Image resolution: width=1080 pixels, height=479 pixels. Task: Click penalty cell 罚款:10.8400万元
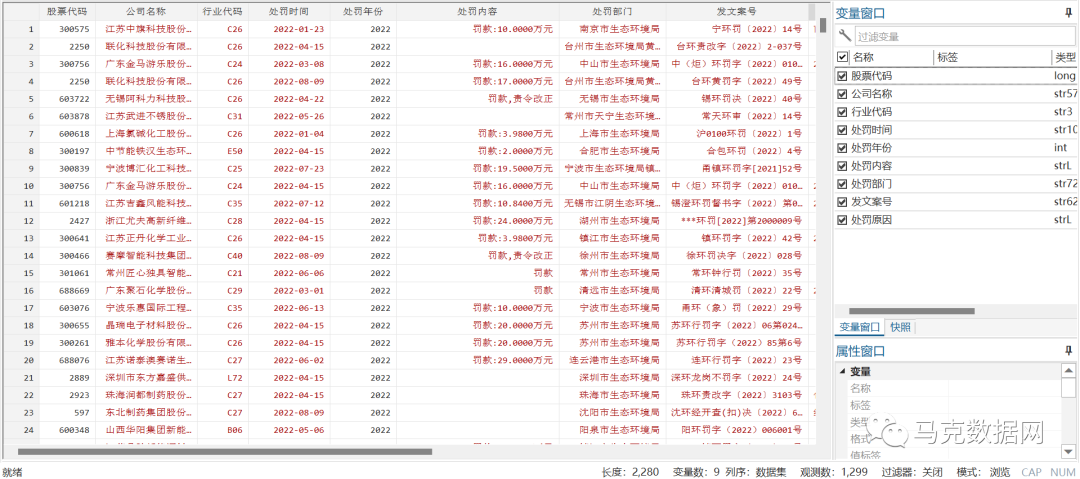[477, 203]
